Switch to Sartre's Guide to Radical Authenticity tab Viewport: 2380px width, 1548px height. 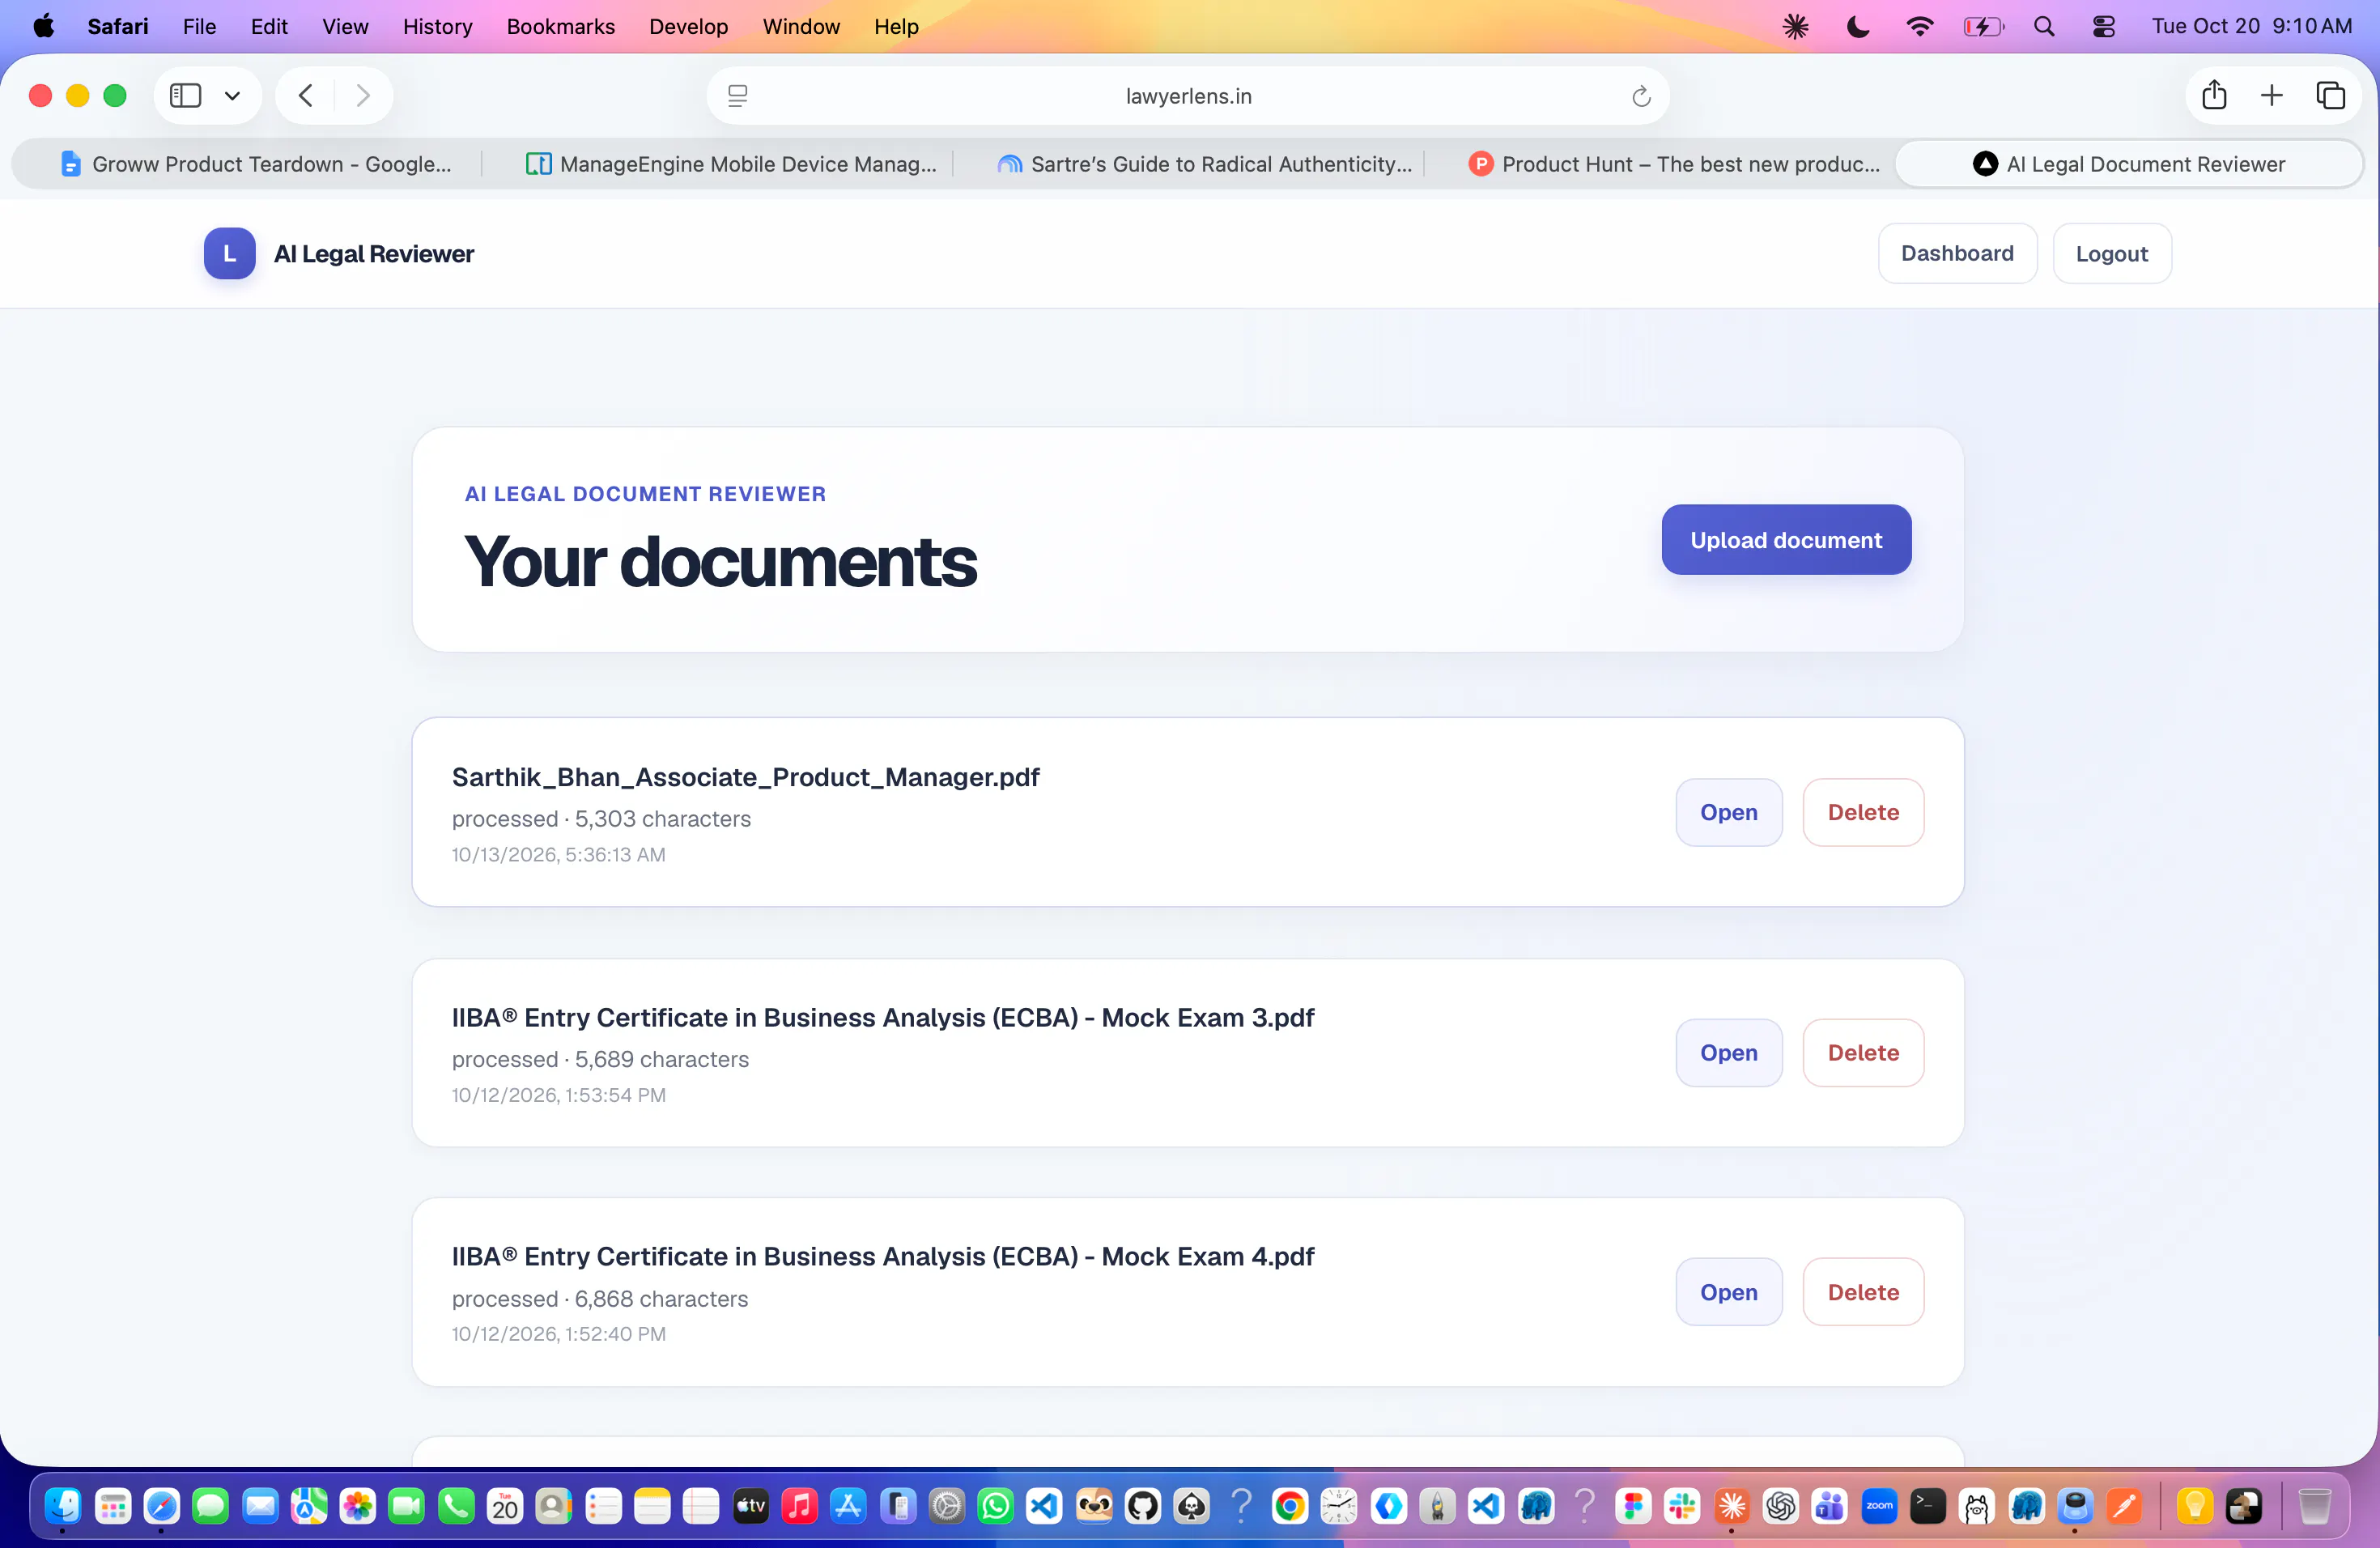coord(1204,164)
